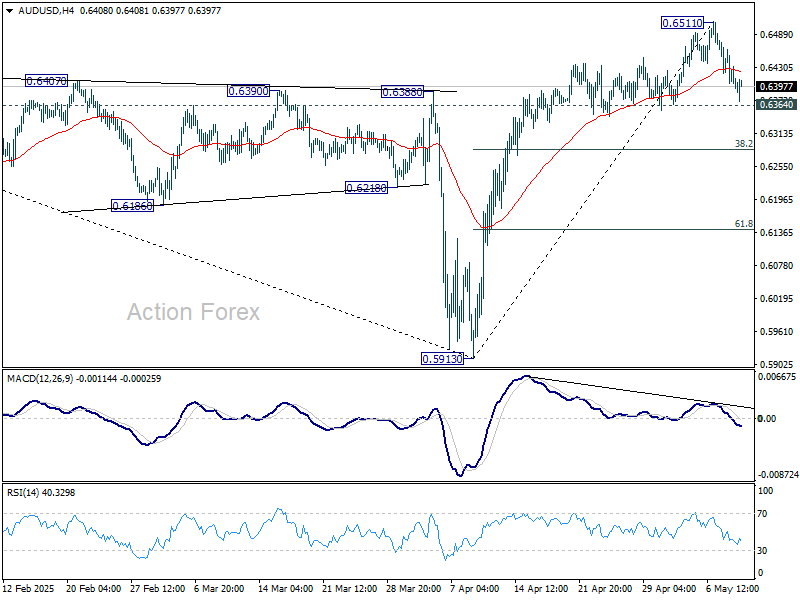Viewport: 800px width, 600px height.
Task: Select the 0.65110 peak price label
Action: [x=682, y=23]
